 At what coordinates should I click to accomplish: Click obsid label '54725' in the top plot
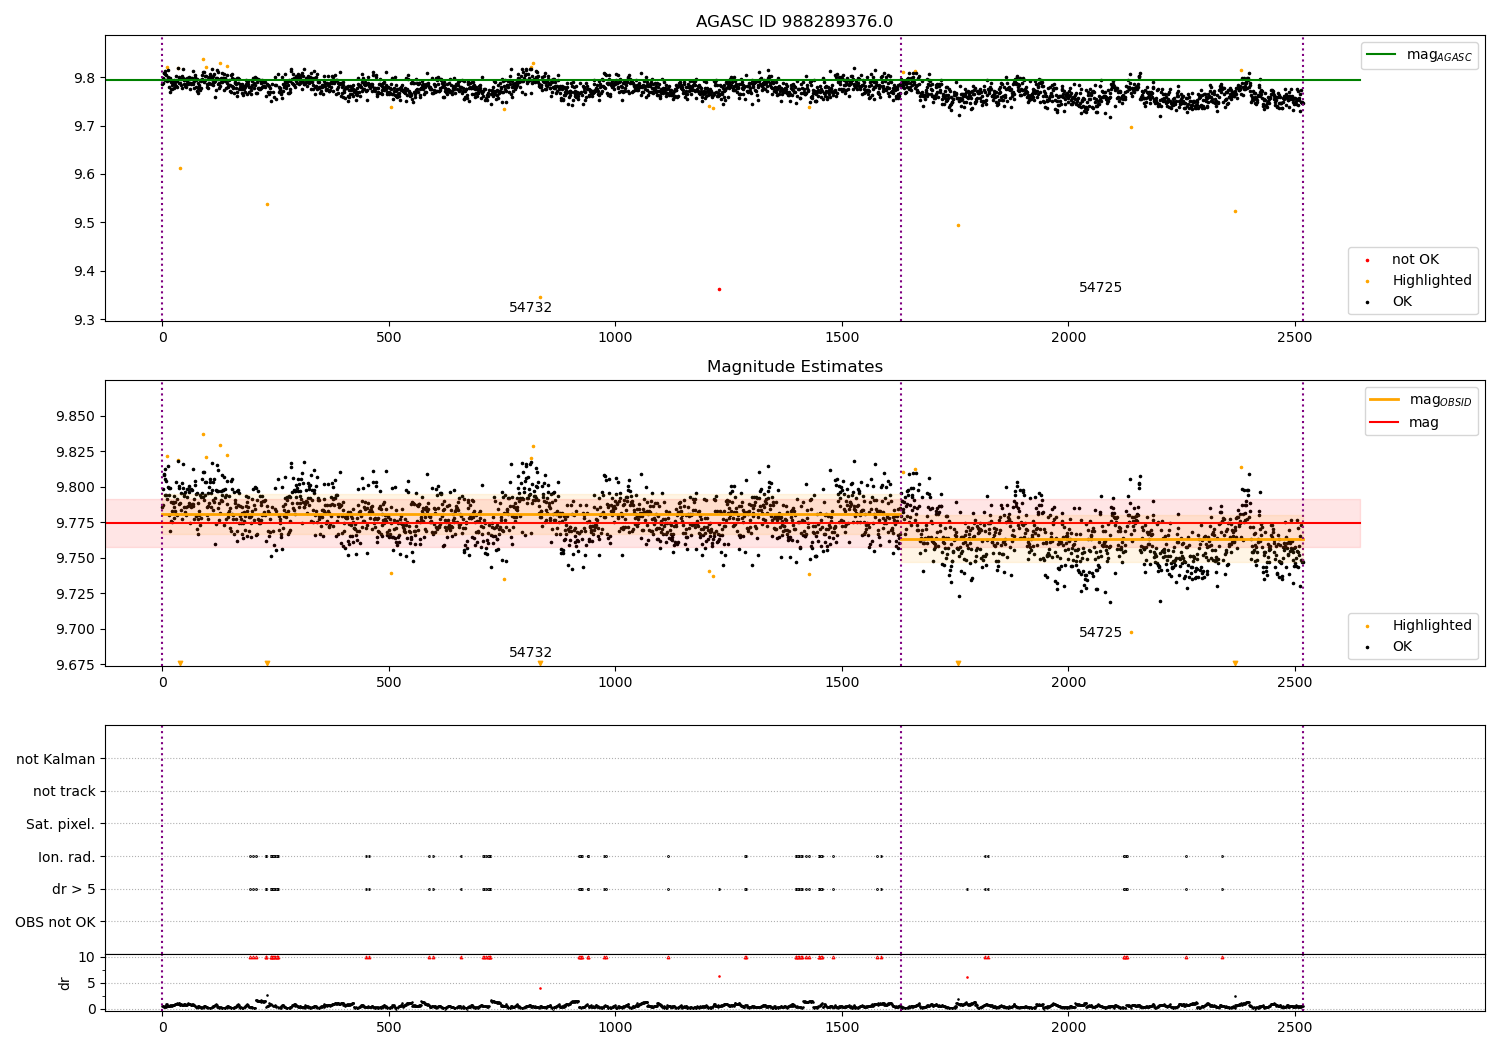pos(1100,288)
